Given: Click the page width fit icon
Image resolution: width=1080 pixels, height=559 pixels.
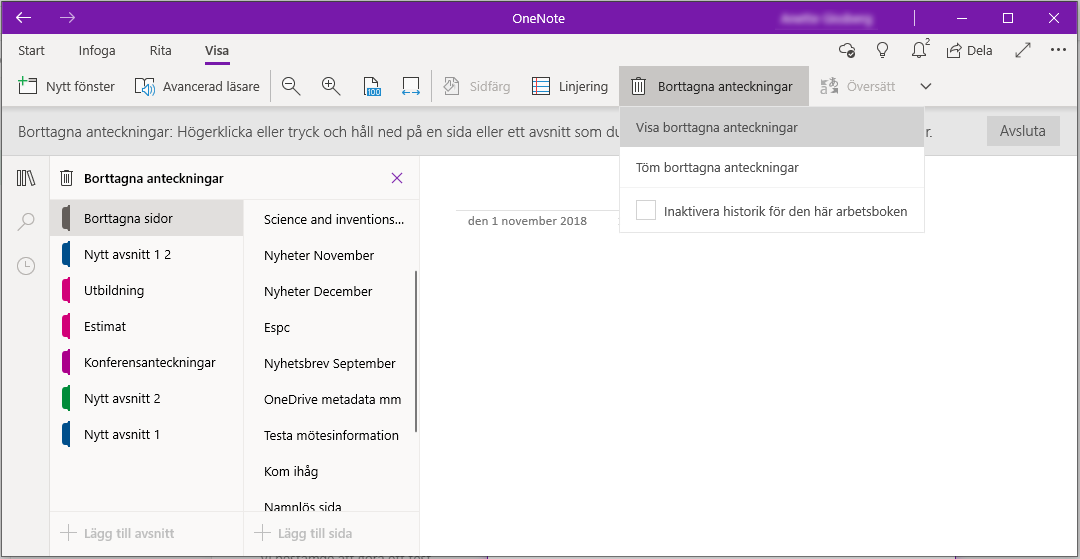Looking at the screenshot, I should [x=411, y=87].
